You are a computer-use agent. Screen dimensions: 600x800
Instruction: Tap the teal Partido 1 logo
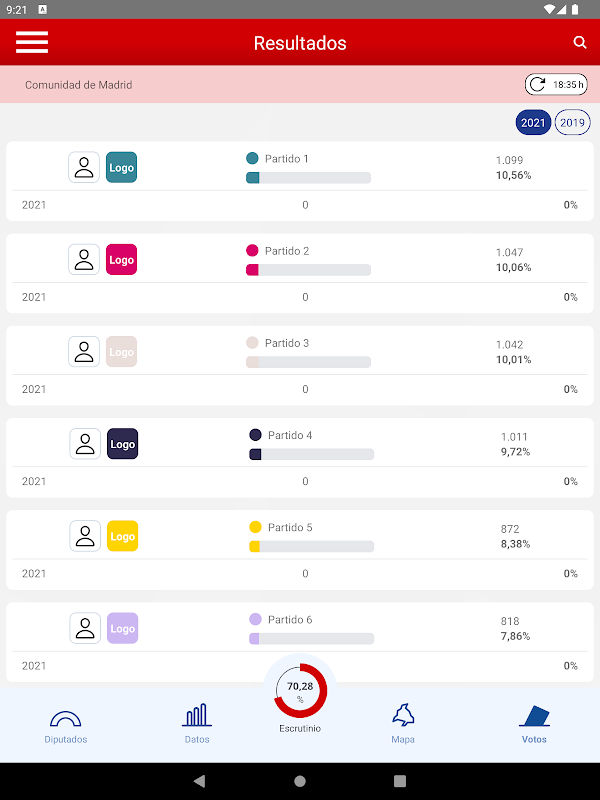pyautogui.click(x=121, y=168)
